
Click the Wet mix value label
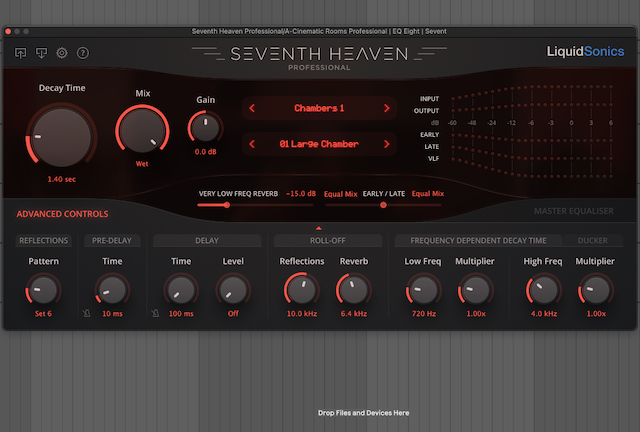[x=142, y=164]
